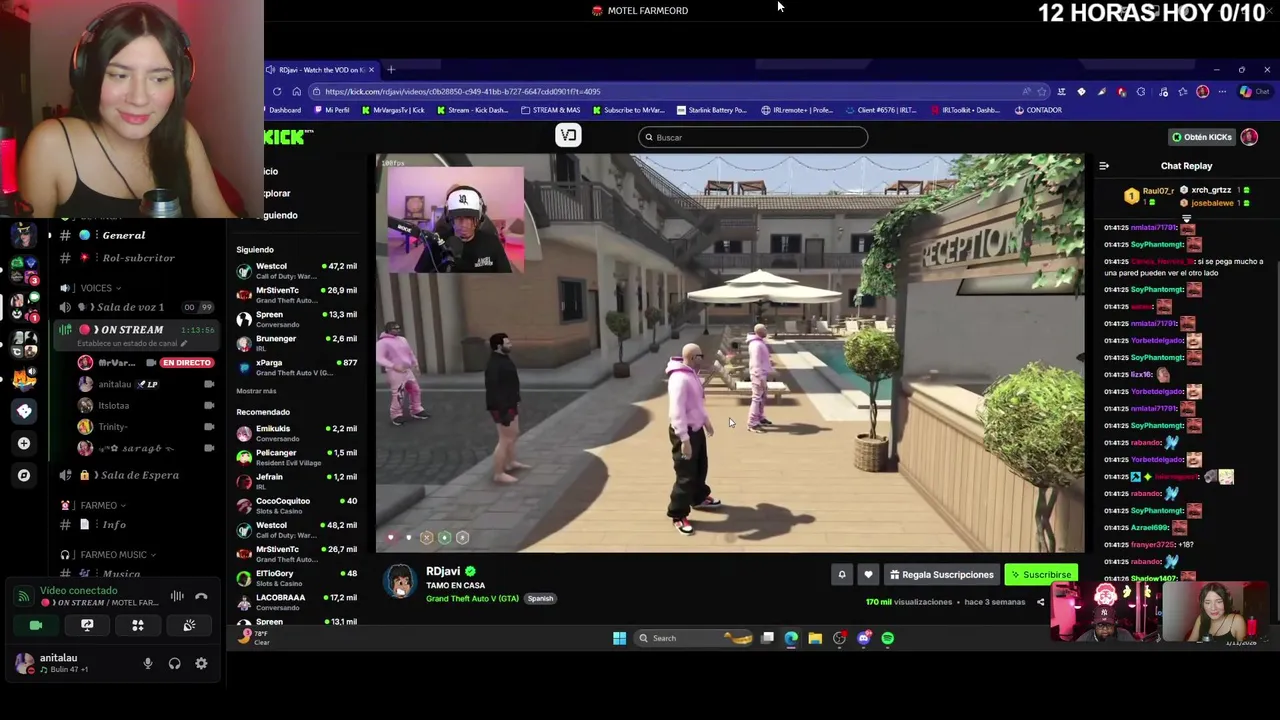The height and width of the screenshot is (720, 1280).
Task: Open ElTioGory in Recomendado list
Action: (x=297, y=577)
